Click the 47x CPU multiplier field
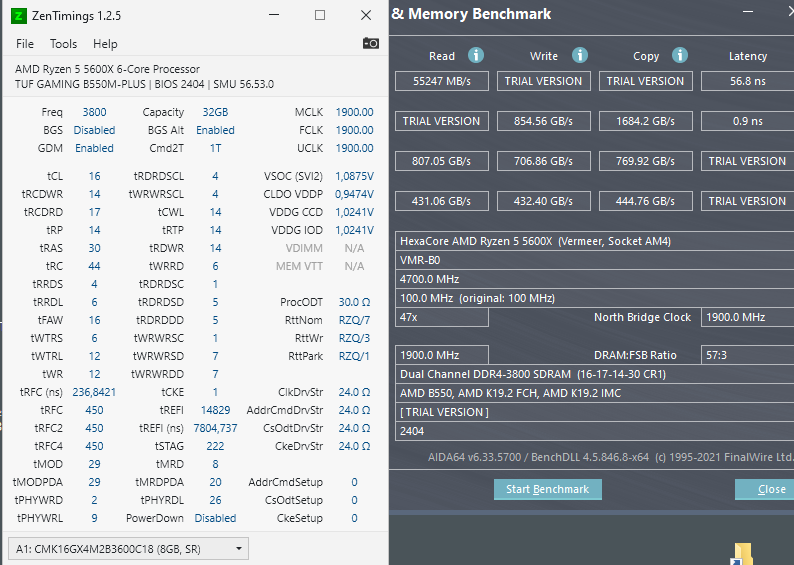Image resolution: width=794 pixels, height=565 pixels. [x=442, y=317]
